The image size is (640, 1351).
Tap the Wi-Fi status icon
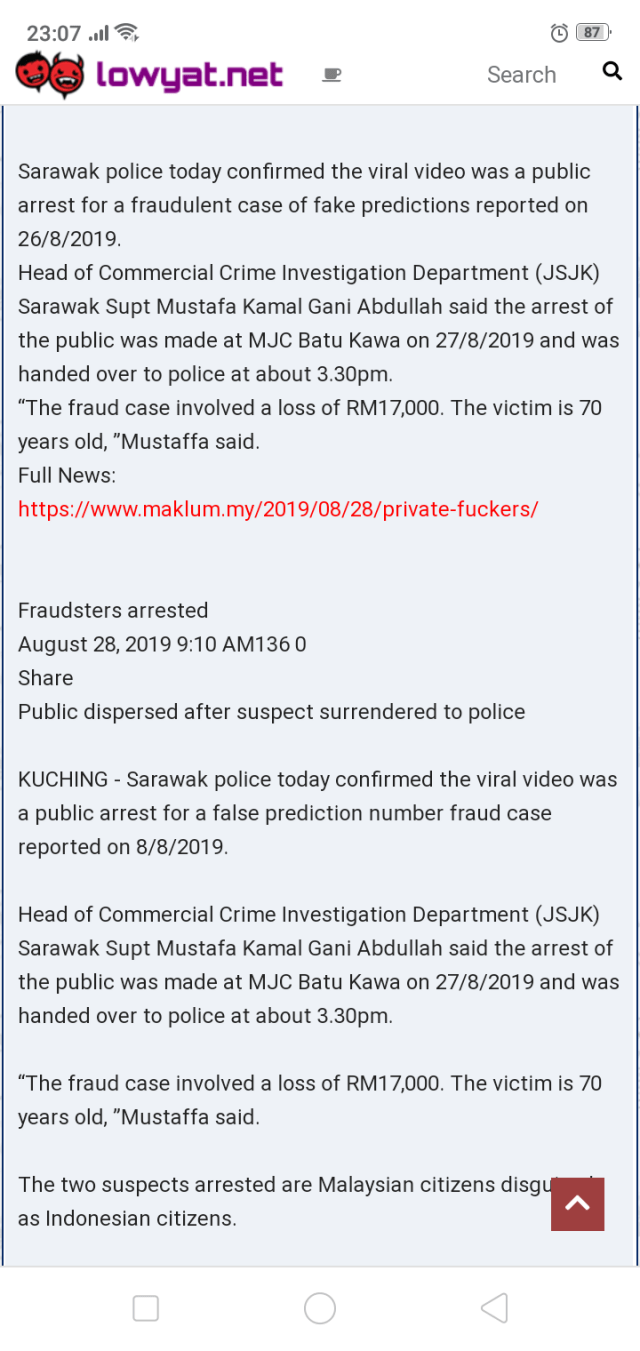pyautogui.click(x=127, y=33)
